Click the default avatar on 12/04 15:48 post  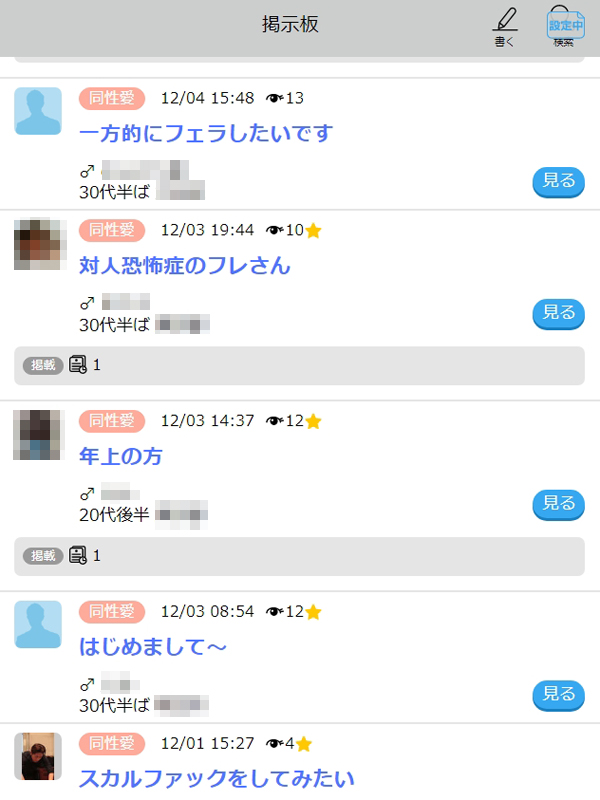[38, 111]
